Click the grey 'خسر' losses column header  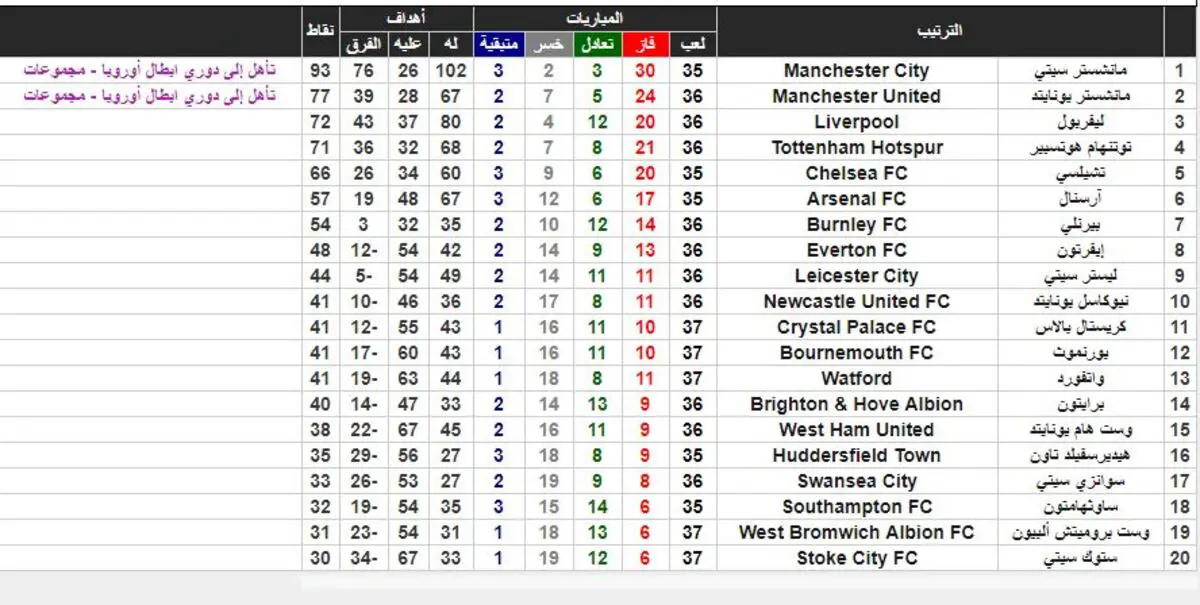point(548,44)
